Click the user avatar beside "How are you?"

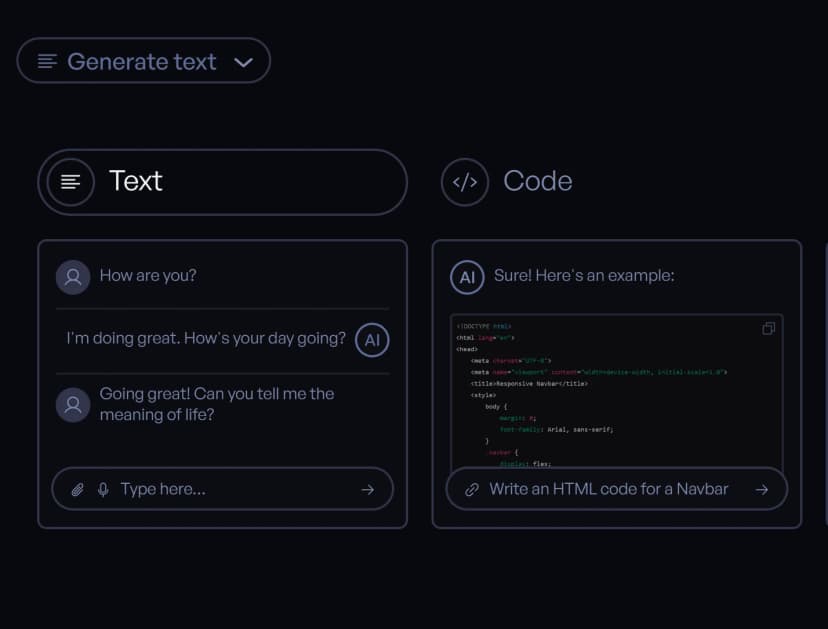(x=73, y=277)
